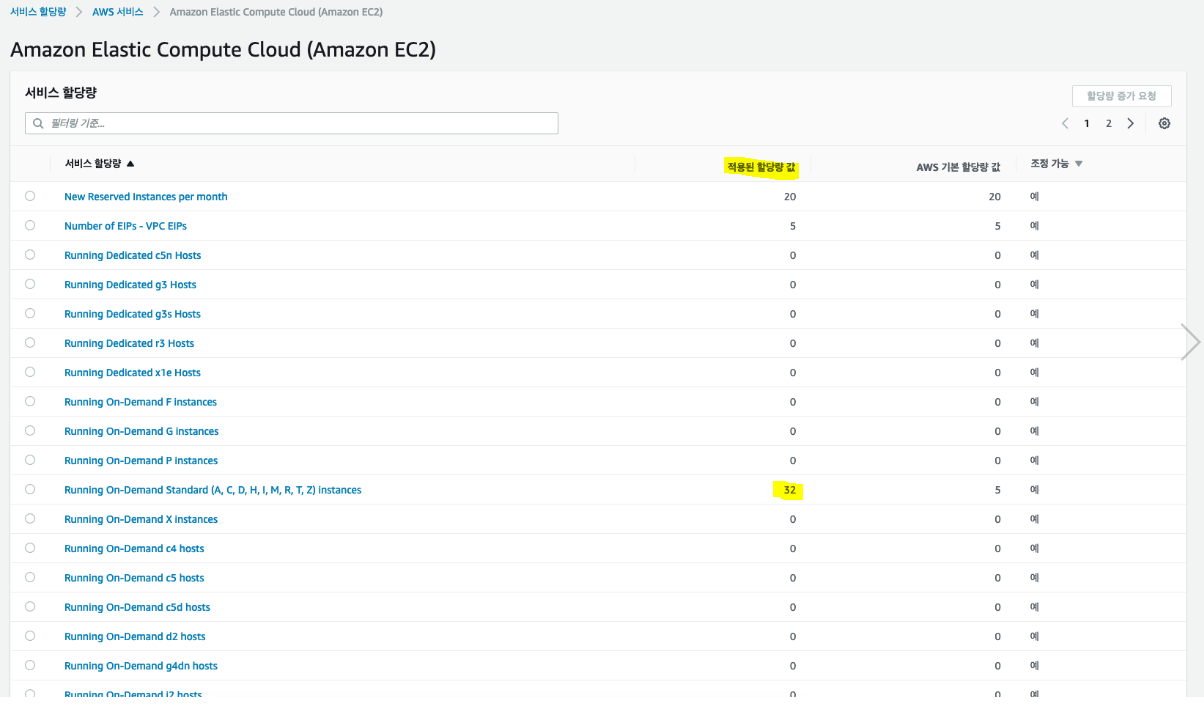Open Running Dedicated c5n Hosts link

(x=132, y=255)
